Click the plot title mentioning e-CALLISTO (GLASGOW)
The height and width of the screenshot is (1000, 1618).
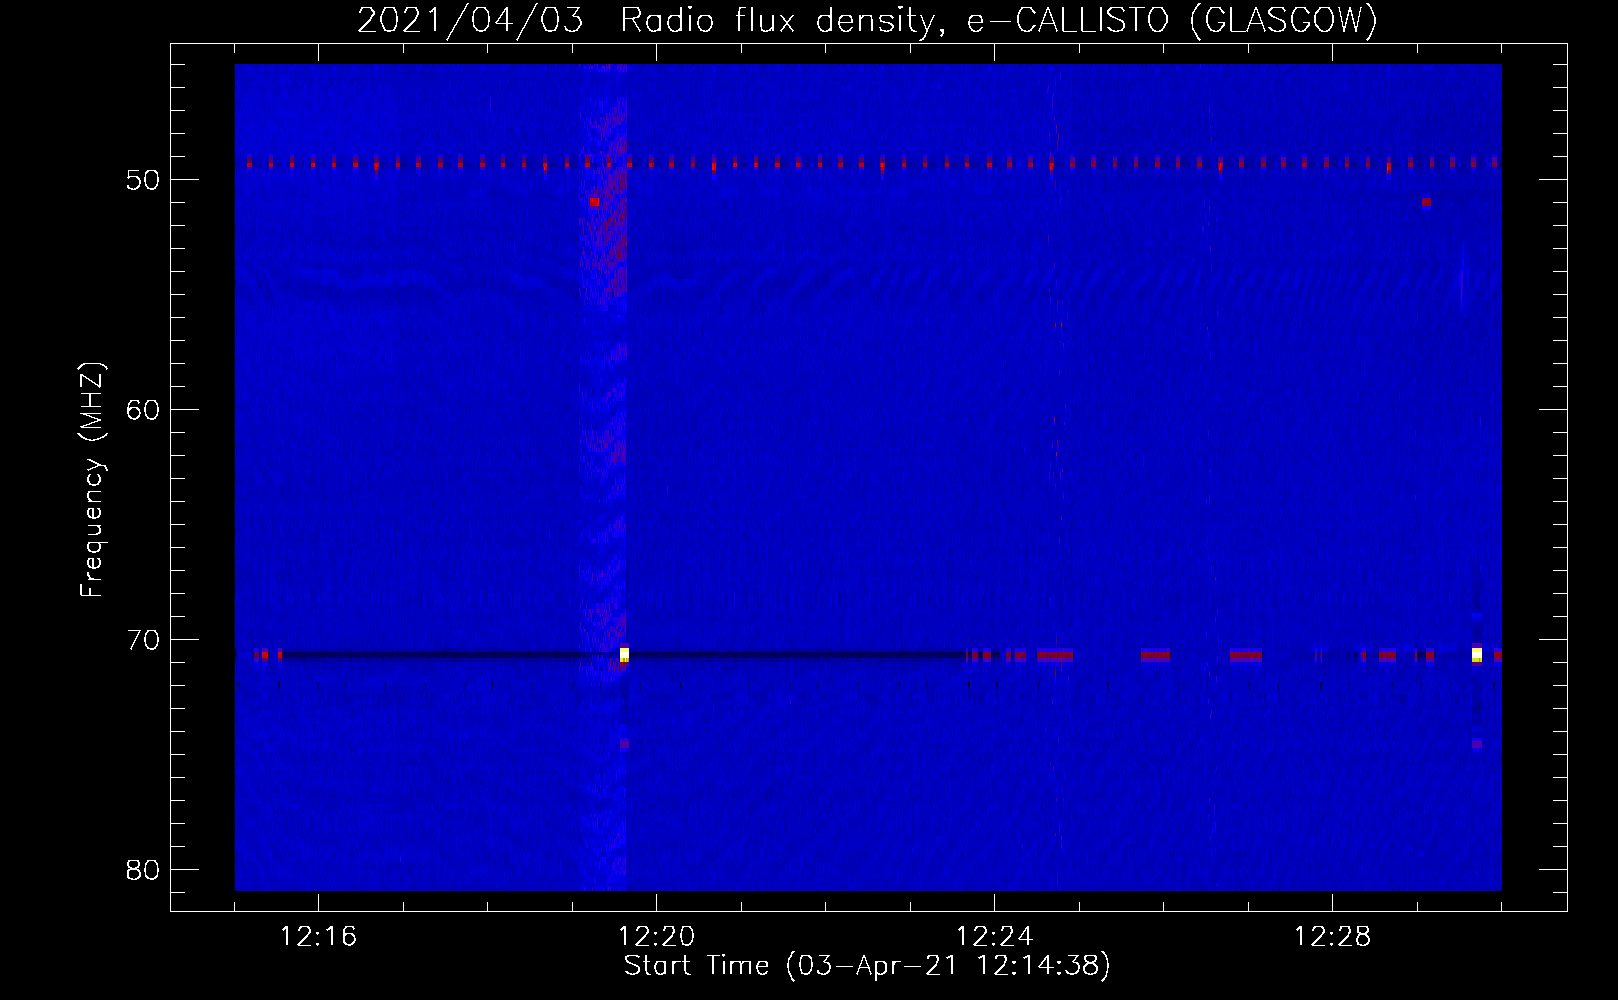click(868, 21)
